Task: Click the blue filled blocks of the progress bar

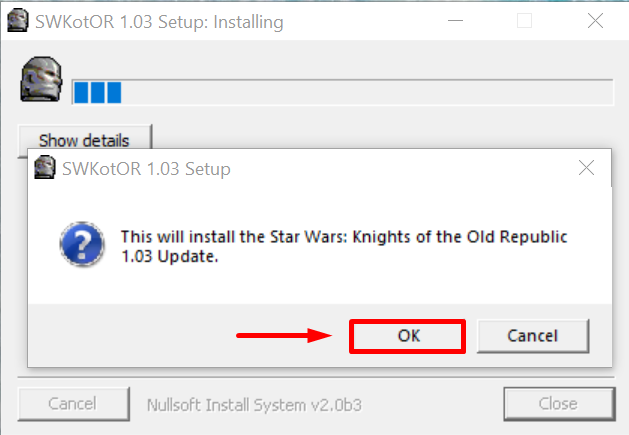Action: (97, 93)
